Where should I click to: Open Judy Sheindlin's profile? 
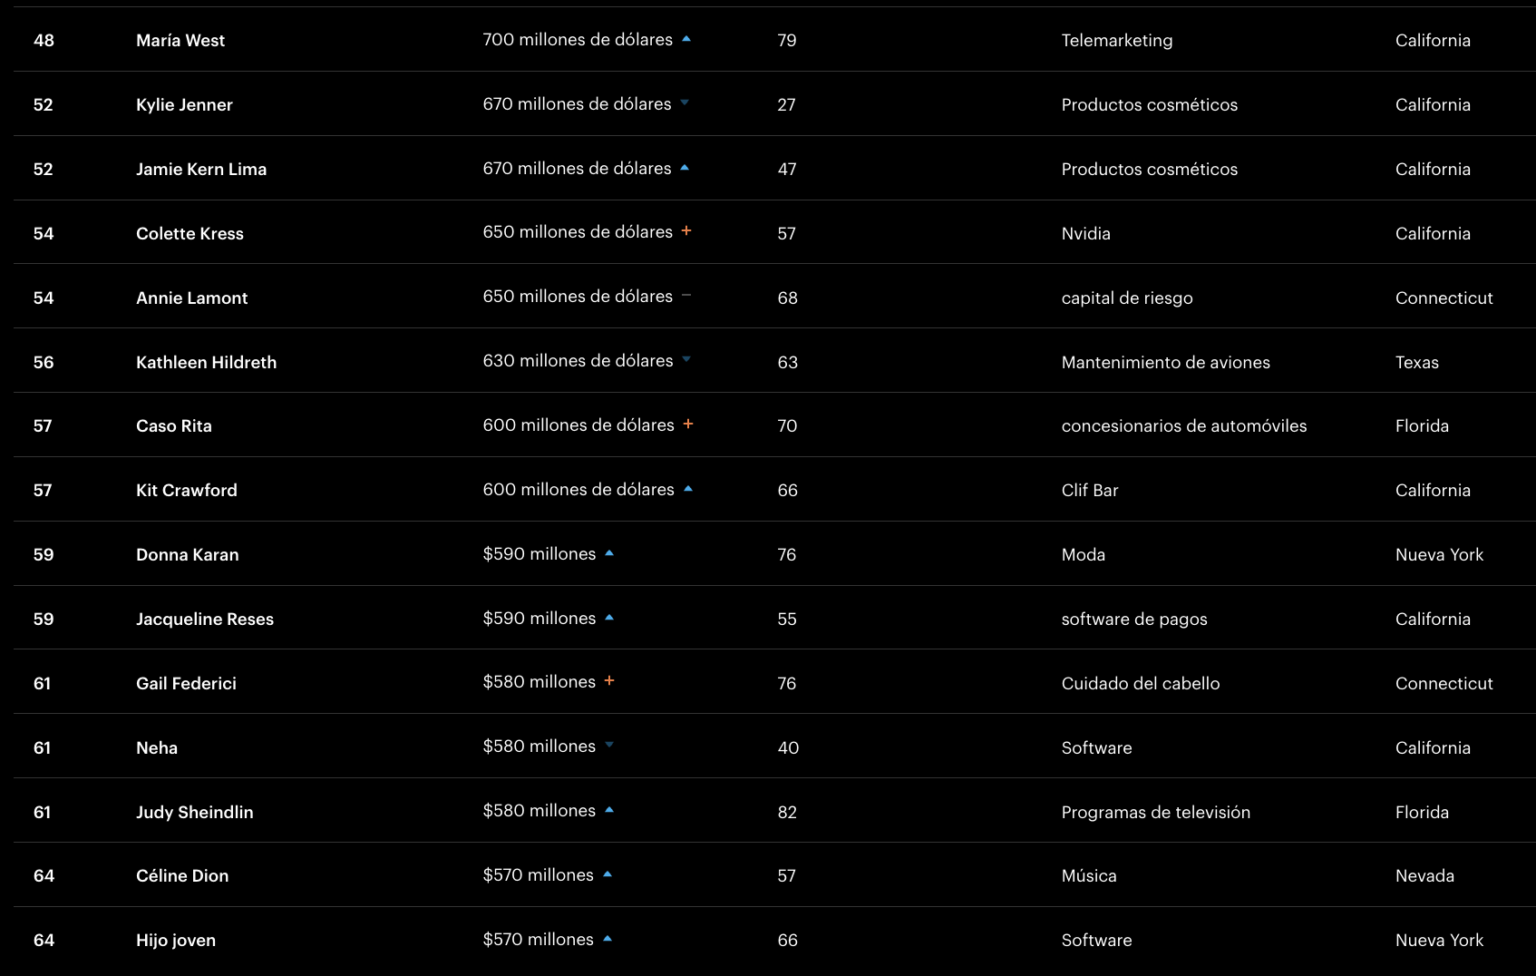pyautogui.click(x=195, y=812)
